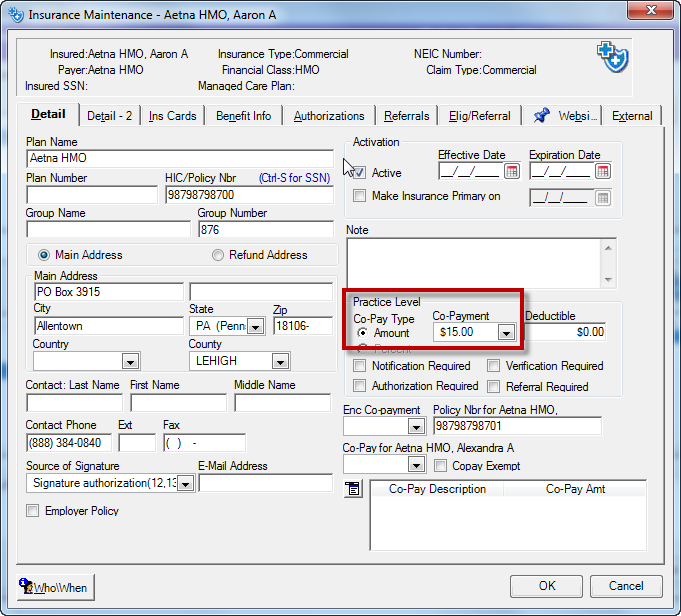Open the Co-Payment amount dropdown
Viewport: 681px width, 616px height.
pyautogui.click(x=506, y=333)
